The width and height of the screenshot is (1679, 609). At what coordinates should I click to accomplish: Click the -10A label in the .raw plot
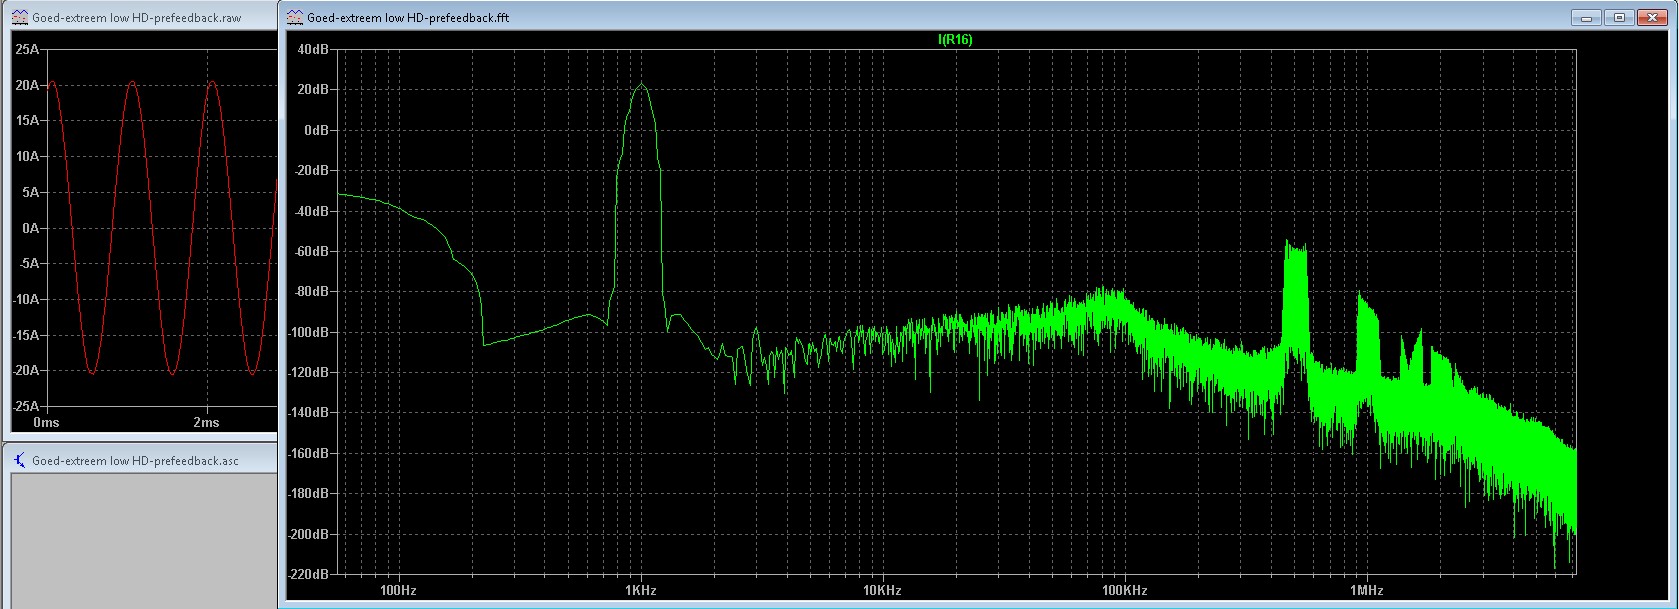pos(26,299)
